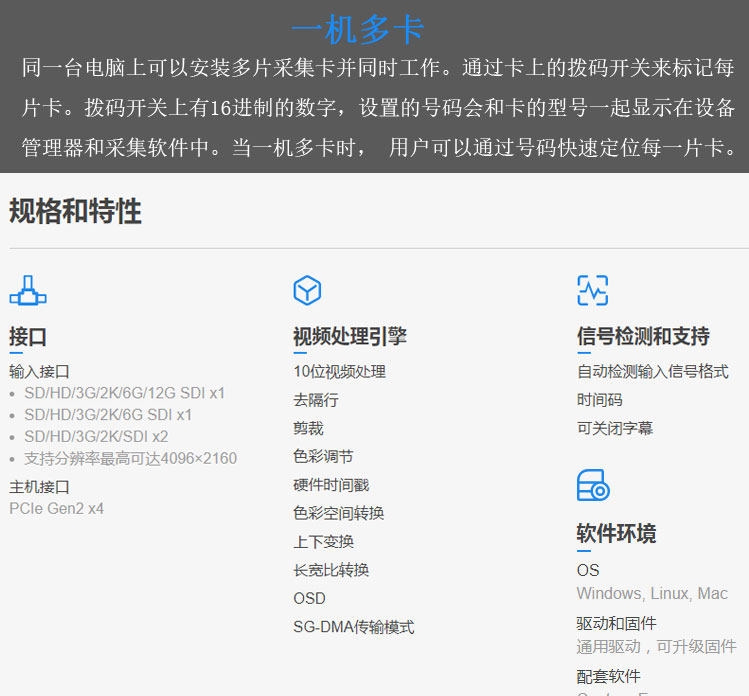
Task: Click the 硬件时间戳 feature entry
Action: (332, 485)
